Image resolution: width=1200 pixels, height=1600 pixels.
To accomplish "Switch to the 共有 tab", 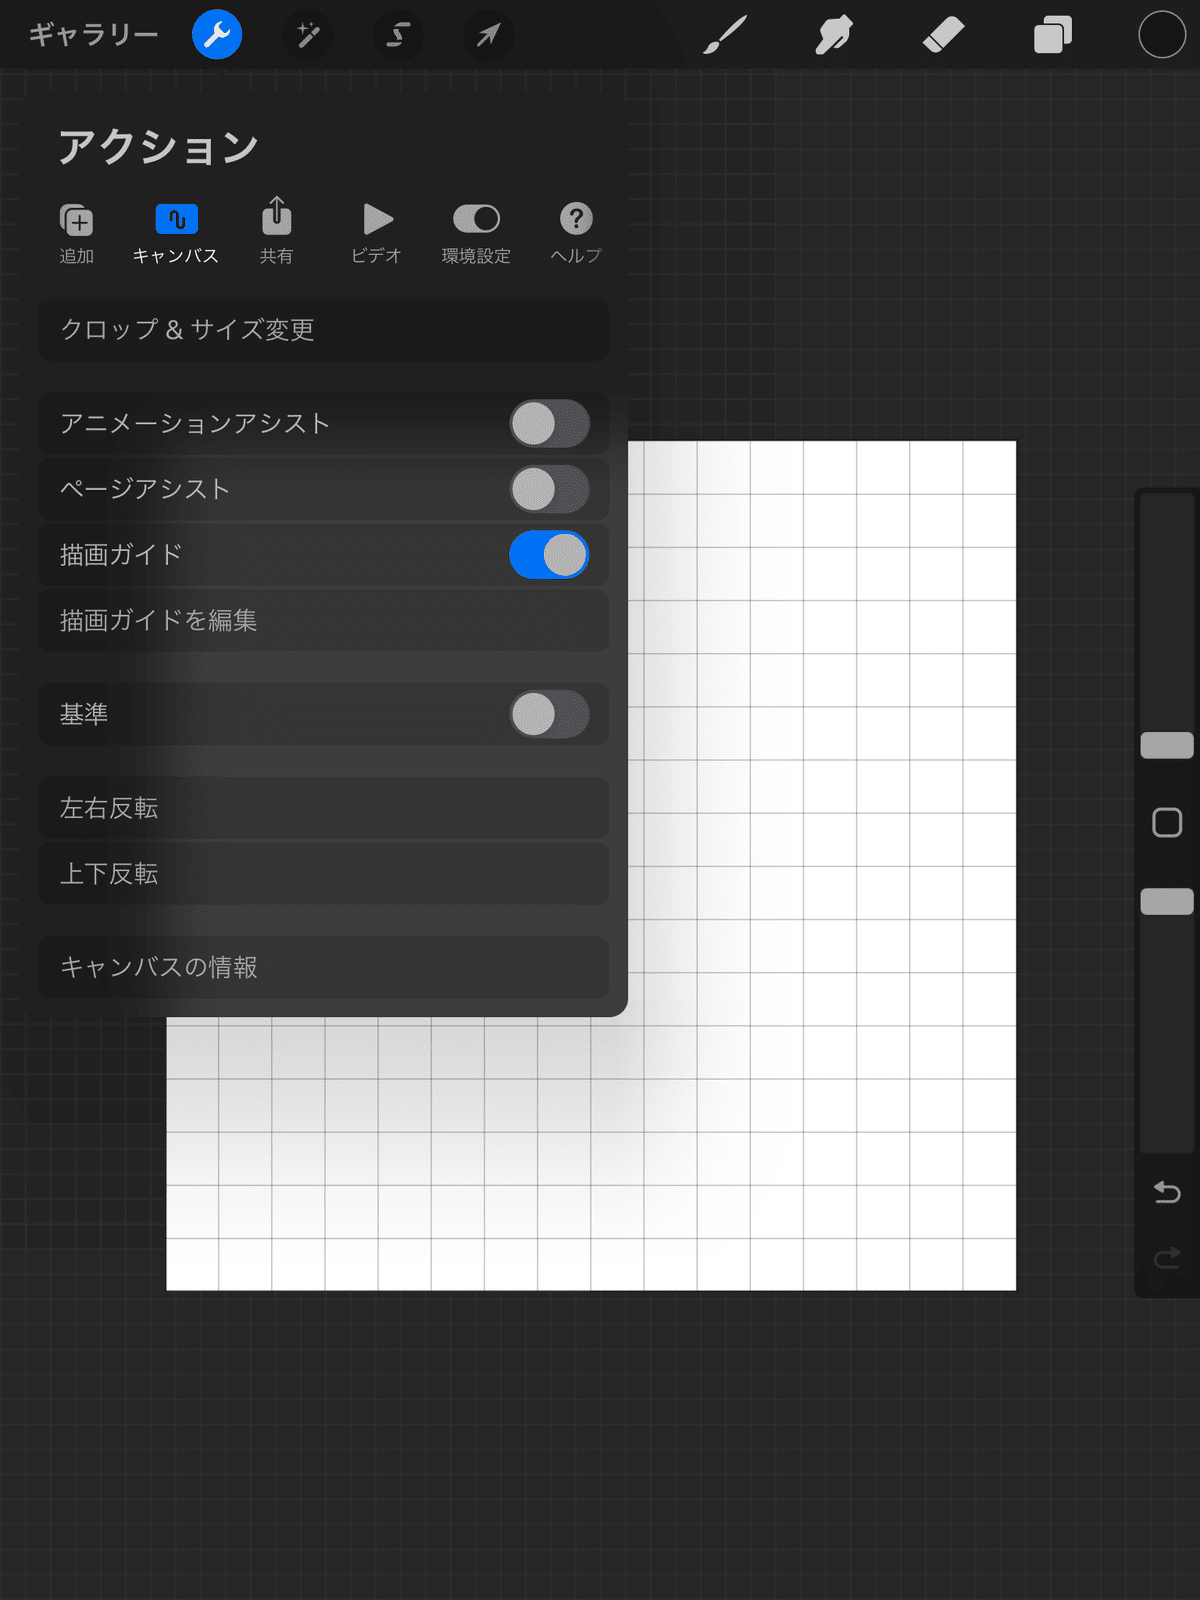I will tap(277, 232).
